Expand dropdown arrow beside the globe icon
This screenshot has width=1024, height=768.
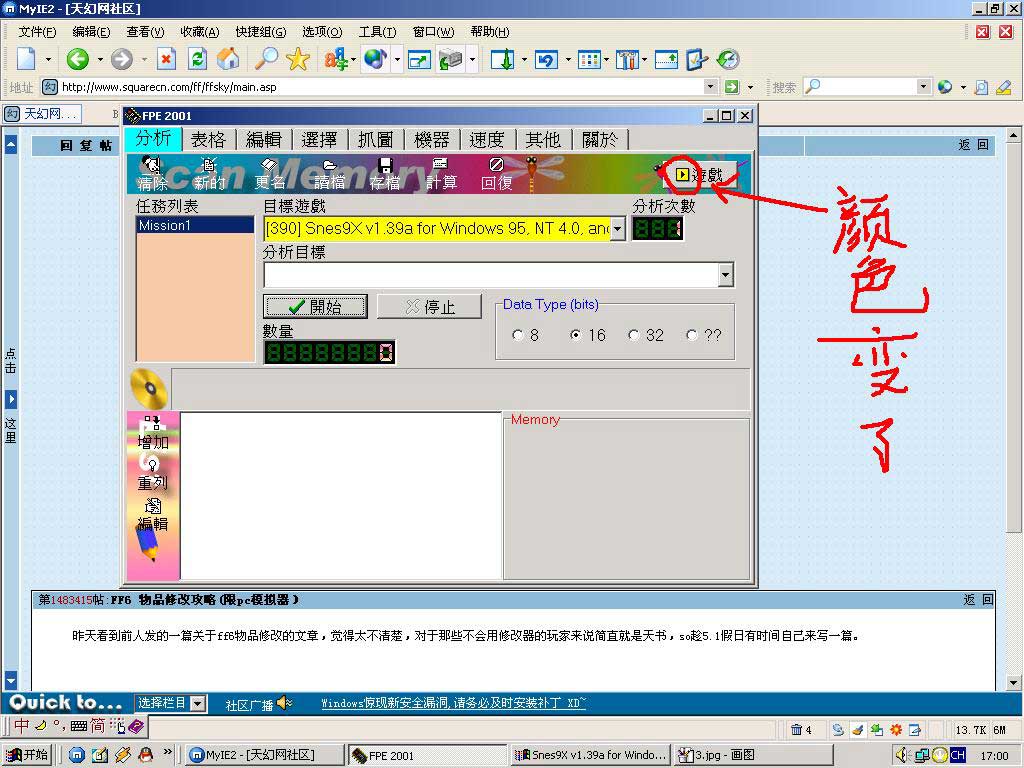coord(396,59)
